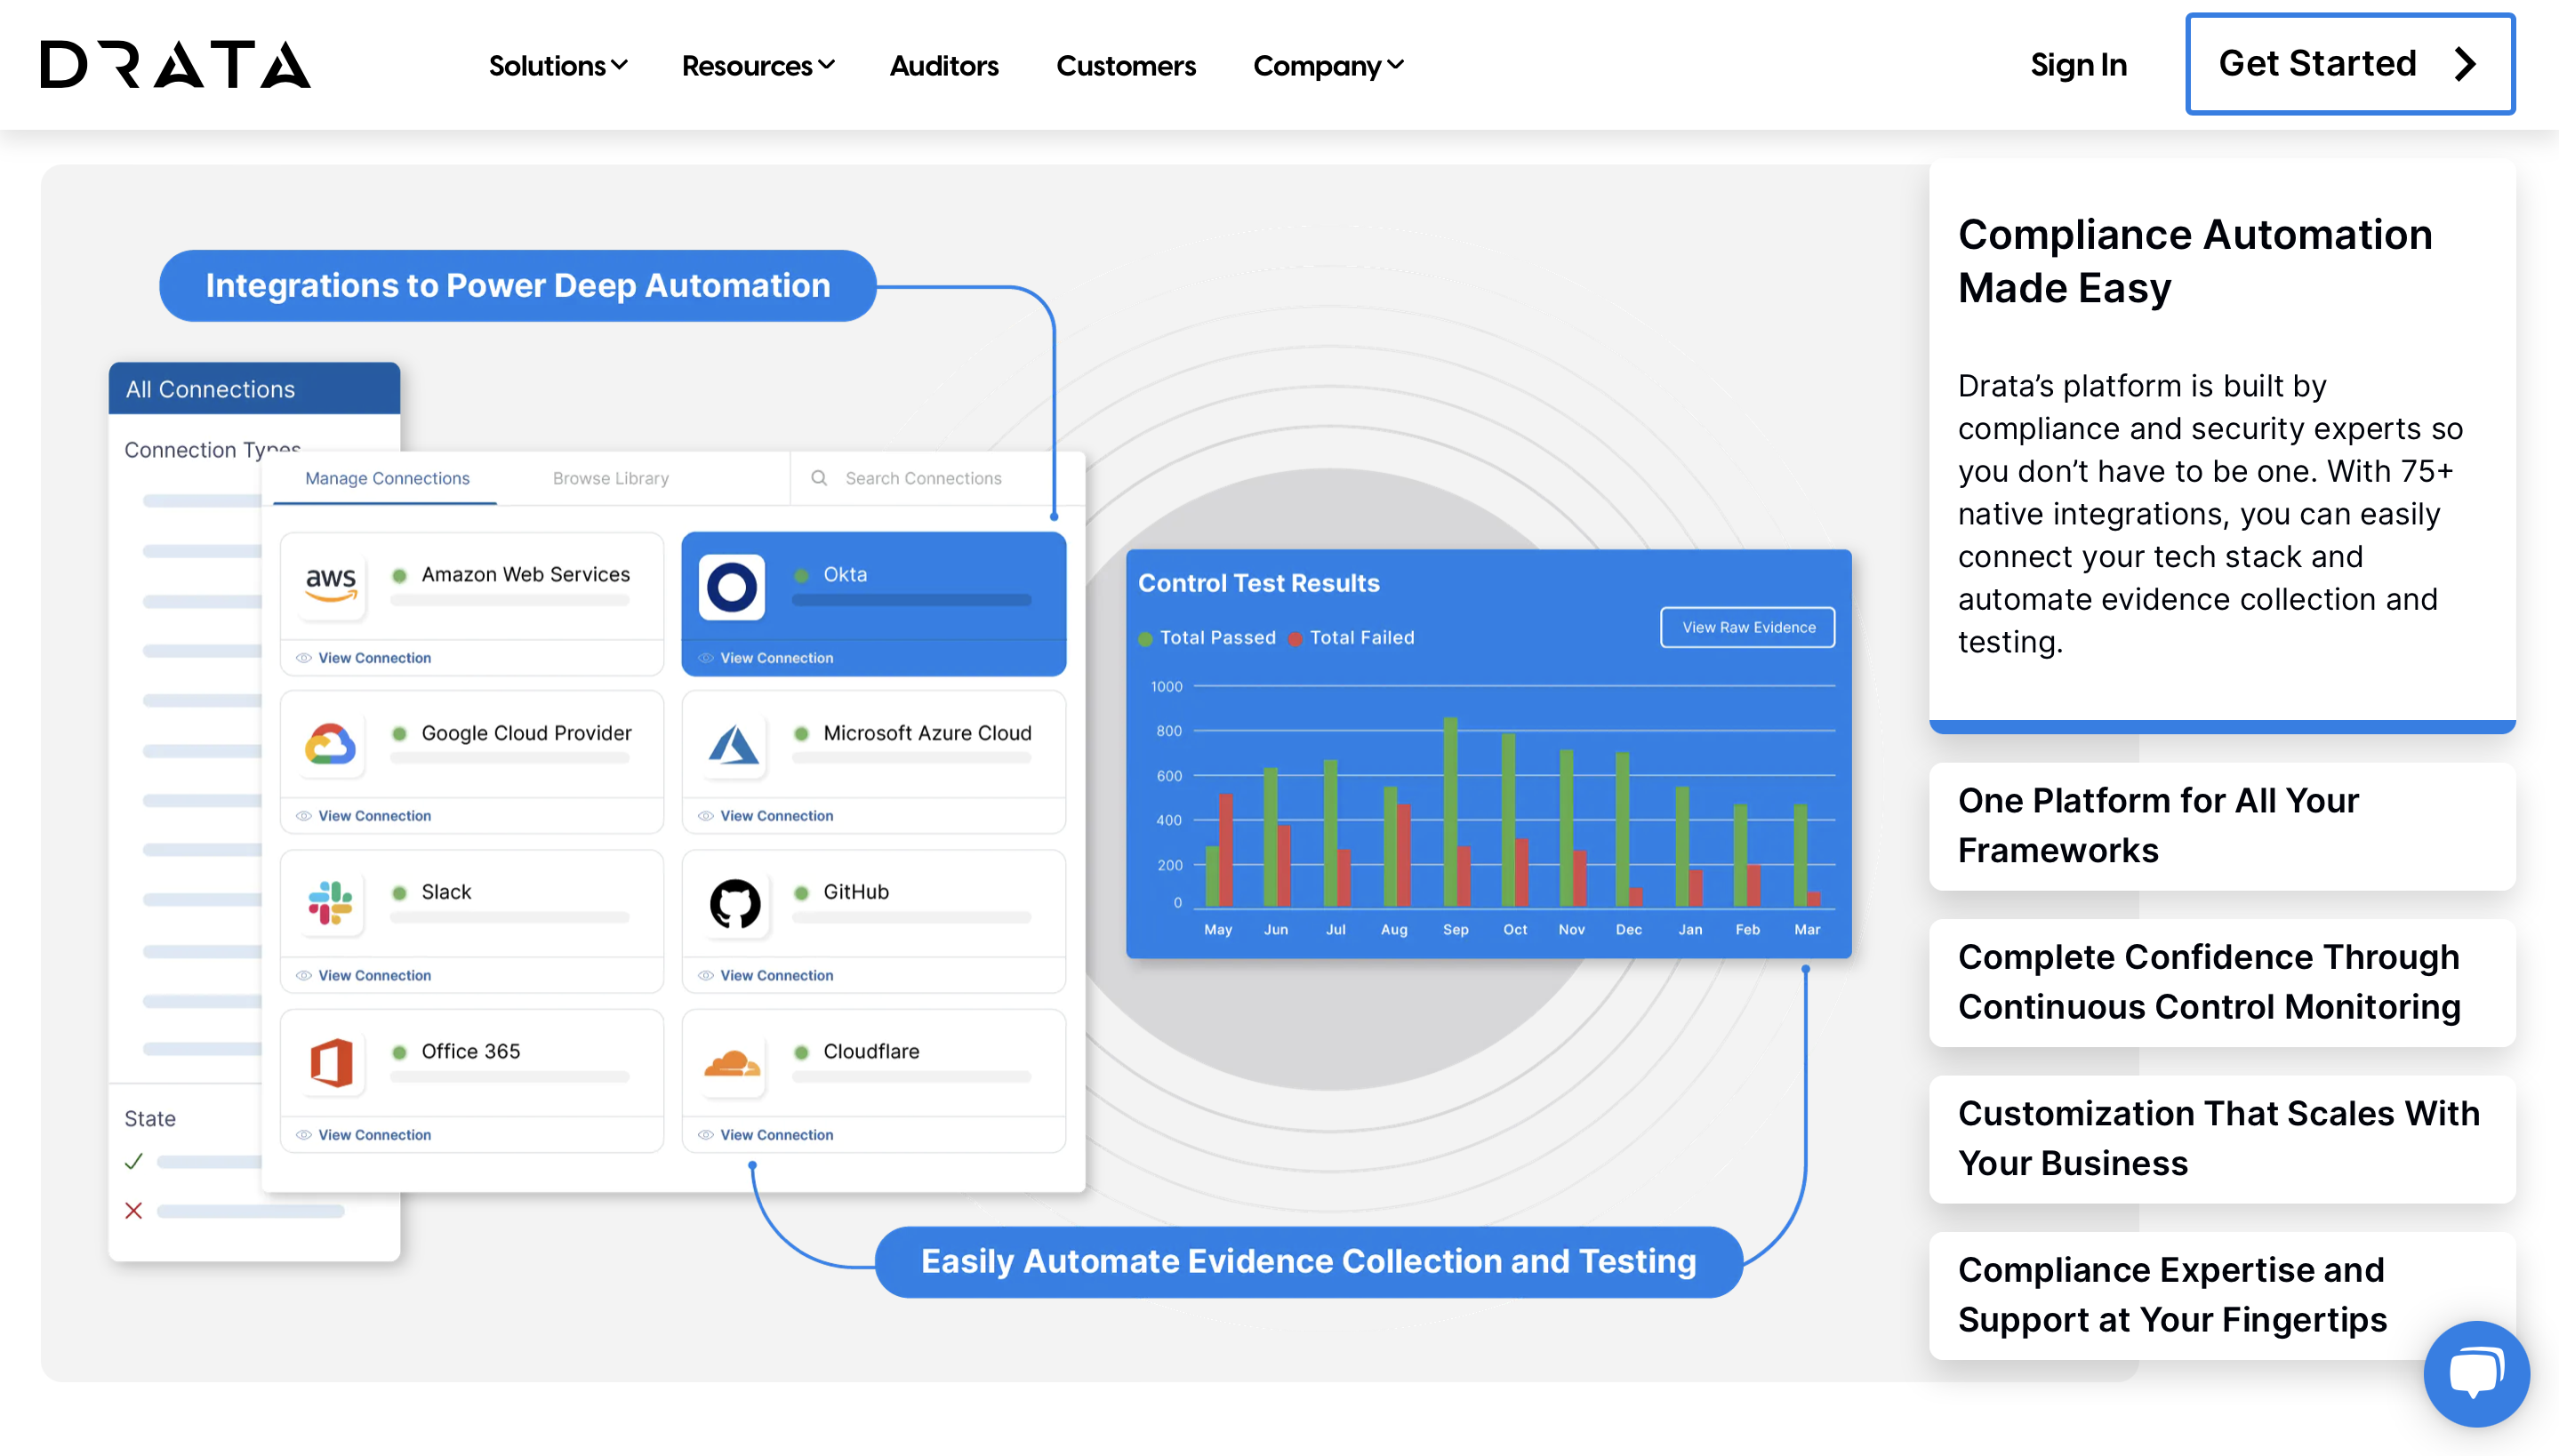
Task: Expand Compliance Expertise and Support section
Action: (2222, 1295)
